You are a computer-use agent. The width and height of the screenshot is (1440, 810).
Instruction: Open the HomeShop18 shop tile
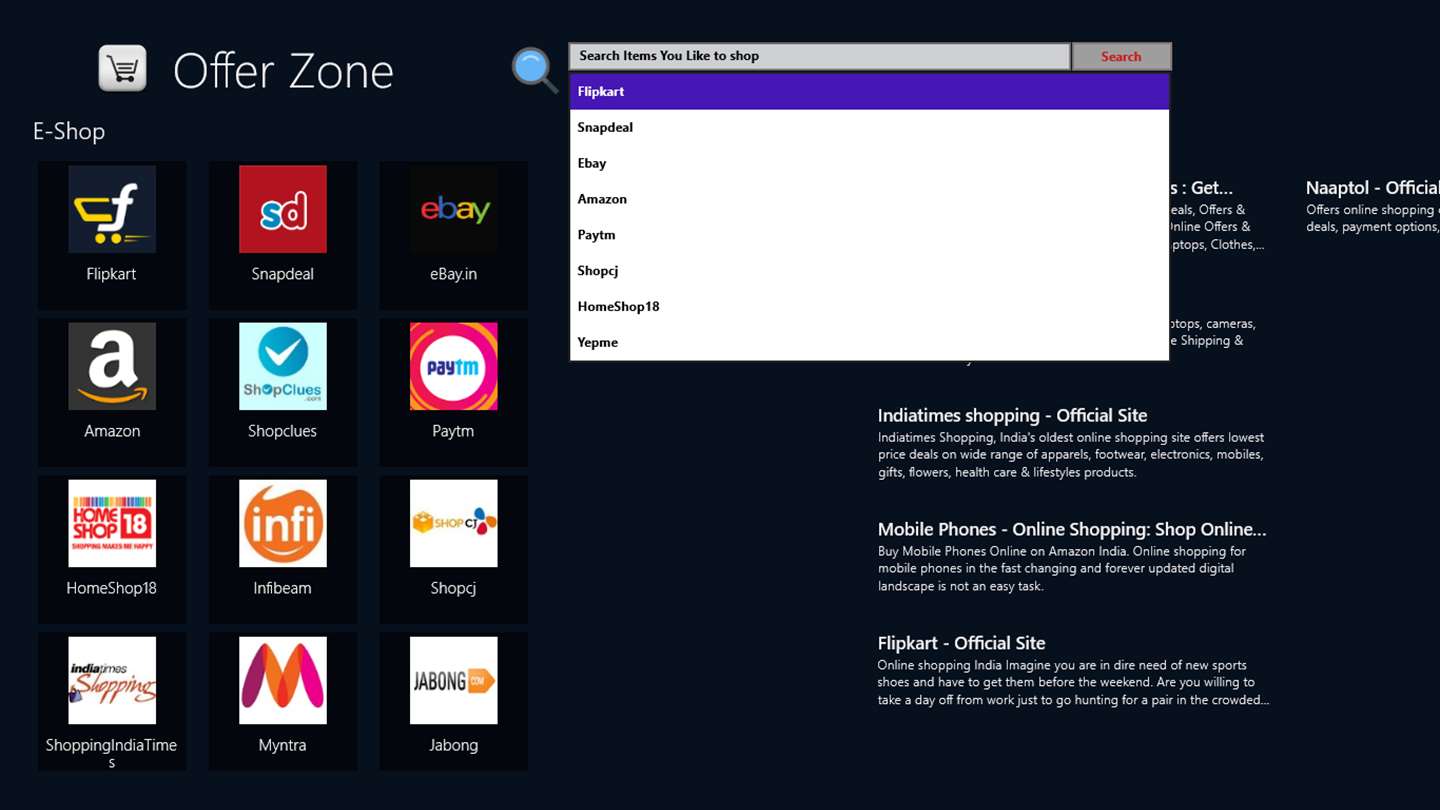[x=112, y=549]
